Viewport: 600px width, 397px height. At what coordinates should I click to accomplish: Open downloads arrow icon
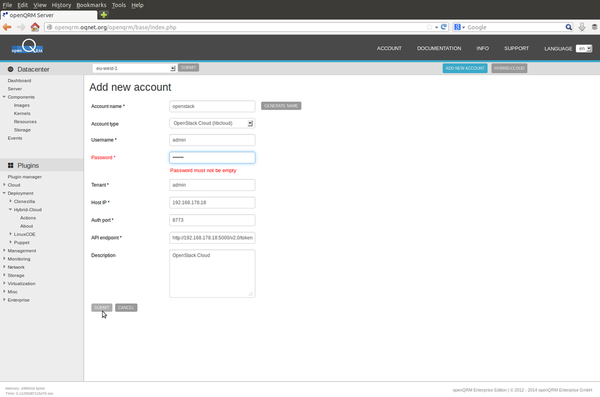(582, 27)
